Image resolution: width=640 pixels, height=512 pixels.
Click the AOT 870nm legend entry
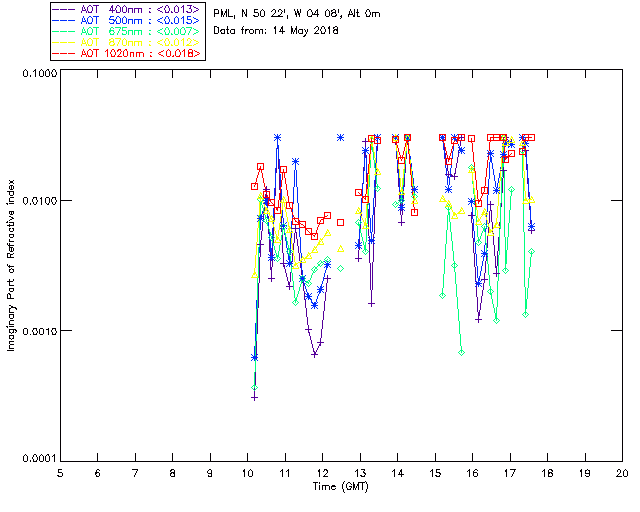[127, 42]
